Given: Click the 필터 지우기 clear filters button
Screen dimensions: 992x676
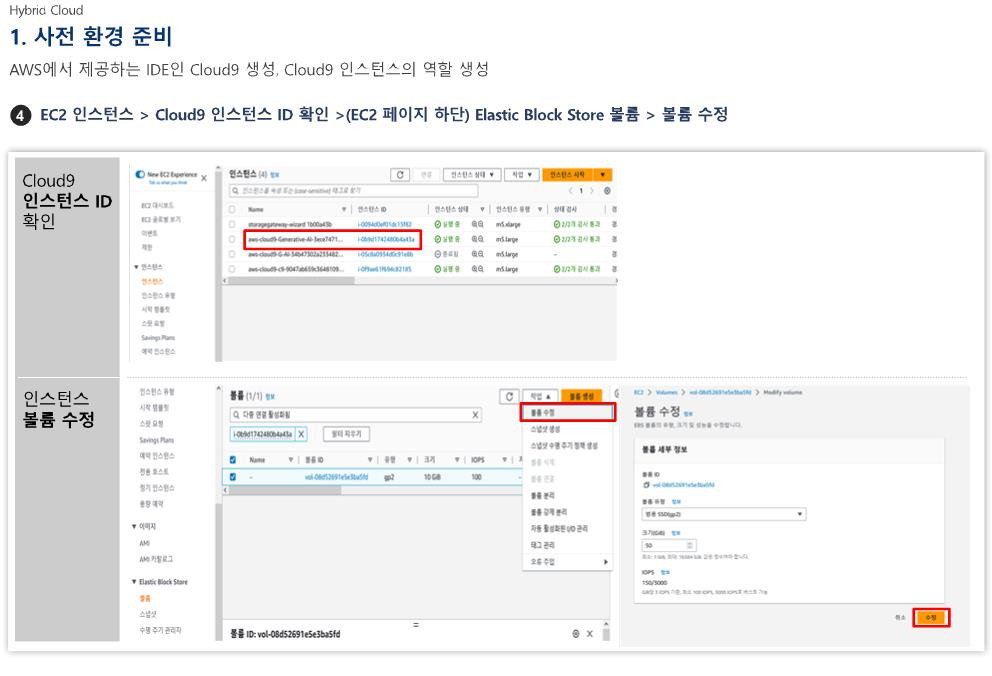Looking at the screenshot, I should (x=347, y=434).
